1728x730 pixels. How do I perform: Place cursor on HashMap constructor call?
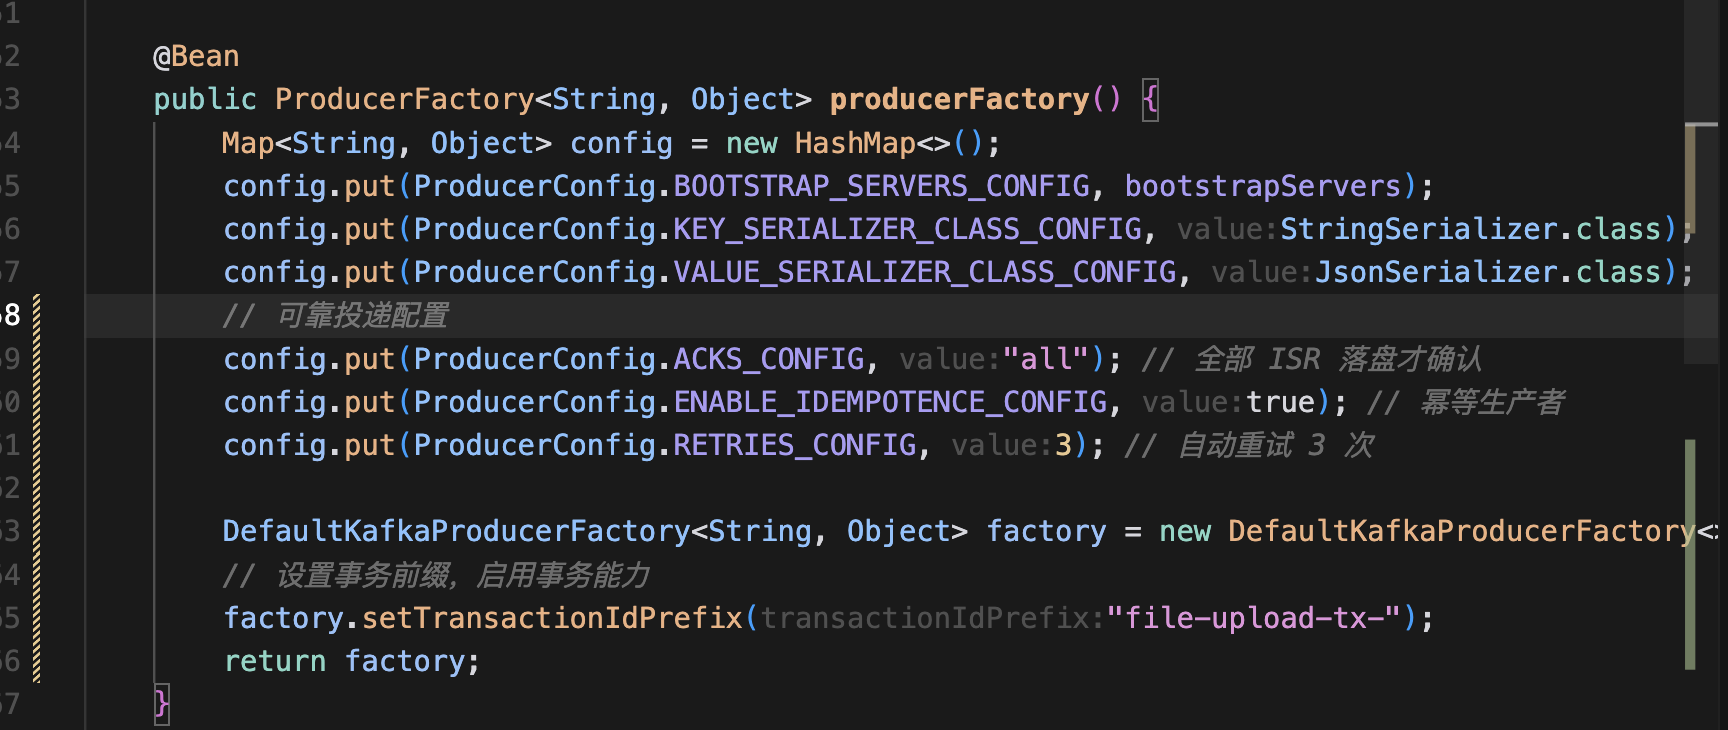pyautogui.click(x=855, y=143)
